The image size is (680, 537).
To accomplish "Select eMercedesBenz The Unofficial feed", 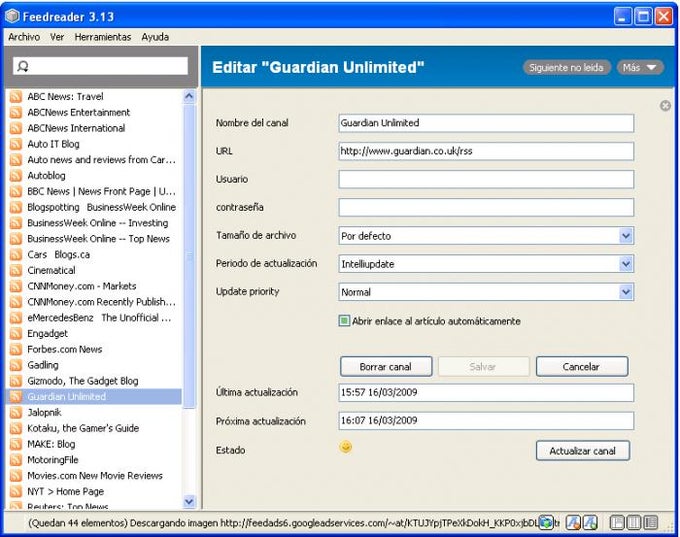I will (x=94, y=318).
